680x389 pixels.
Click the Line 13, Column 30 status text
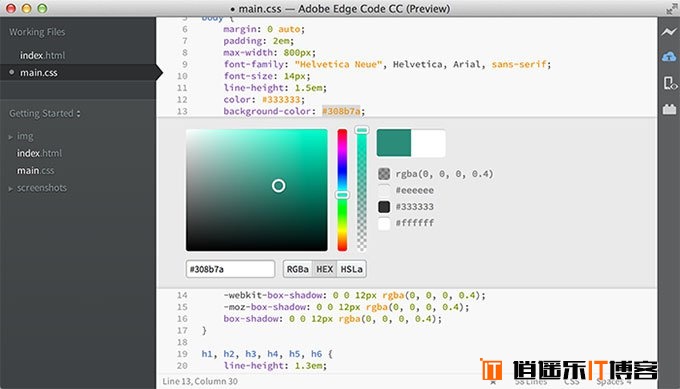click(200, 381)
